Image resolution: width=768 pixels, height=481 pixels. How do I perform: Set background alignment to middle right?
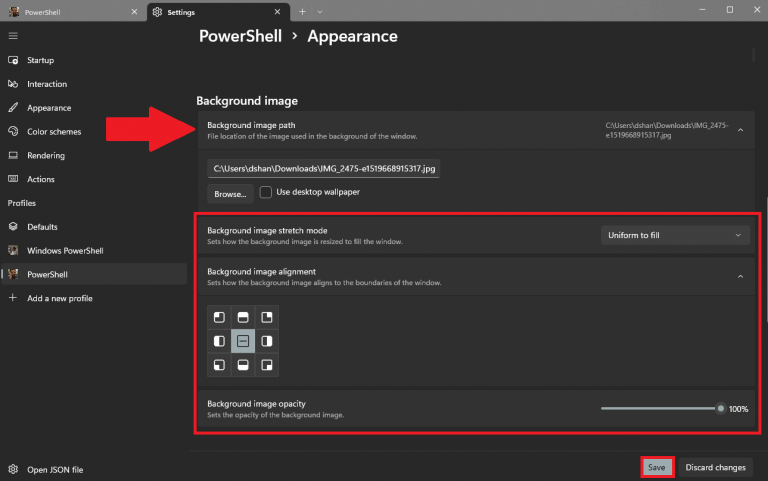pos(267,341)
